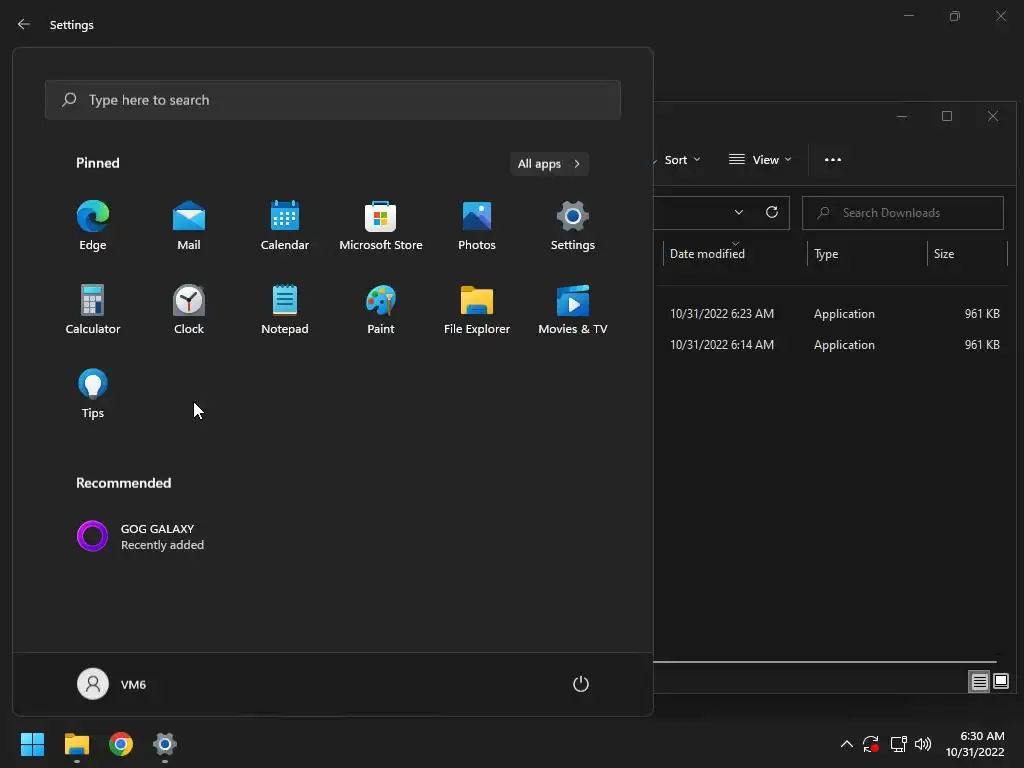
Task: Open the clock and date flyout
Action: click(975, 744)
